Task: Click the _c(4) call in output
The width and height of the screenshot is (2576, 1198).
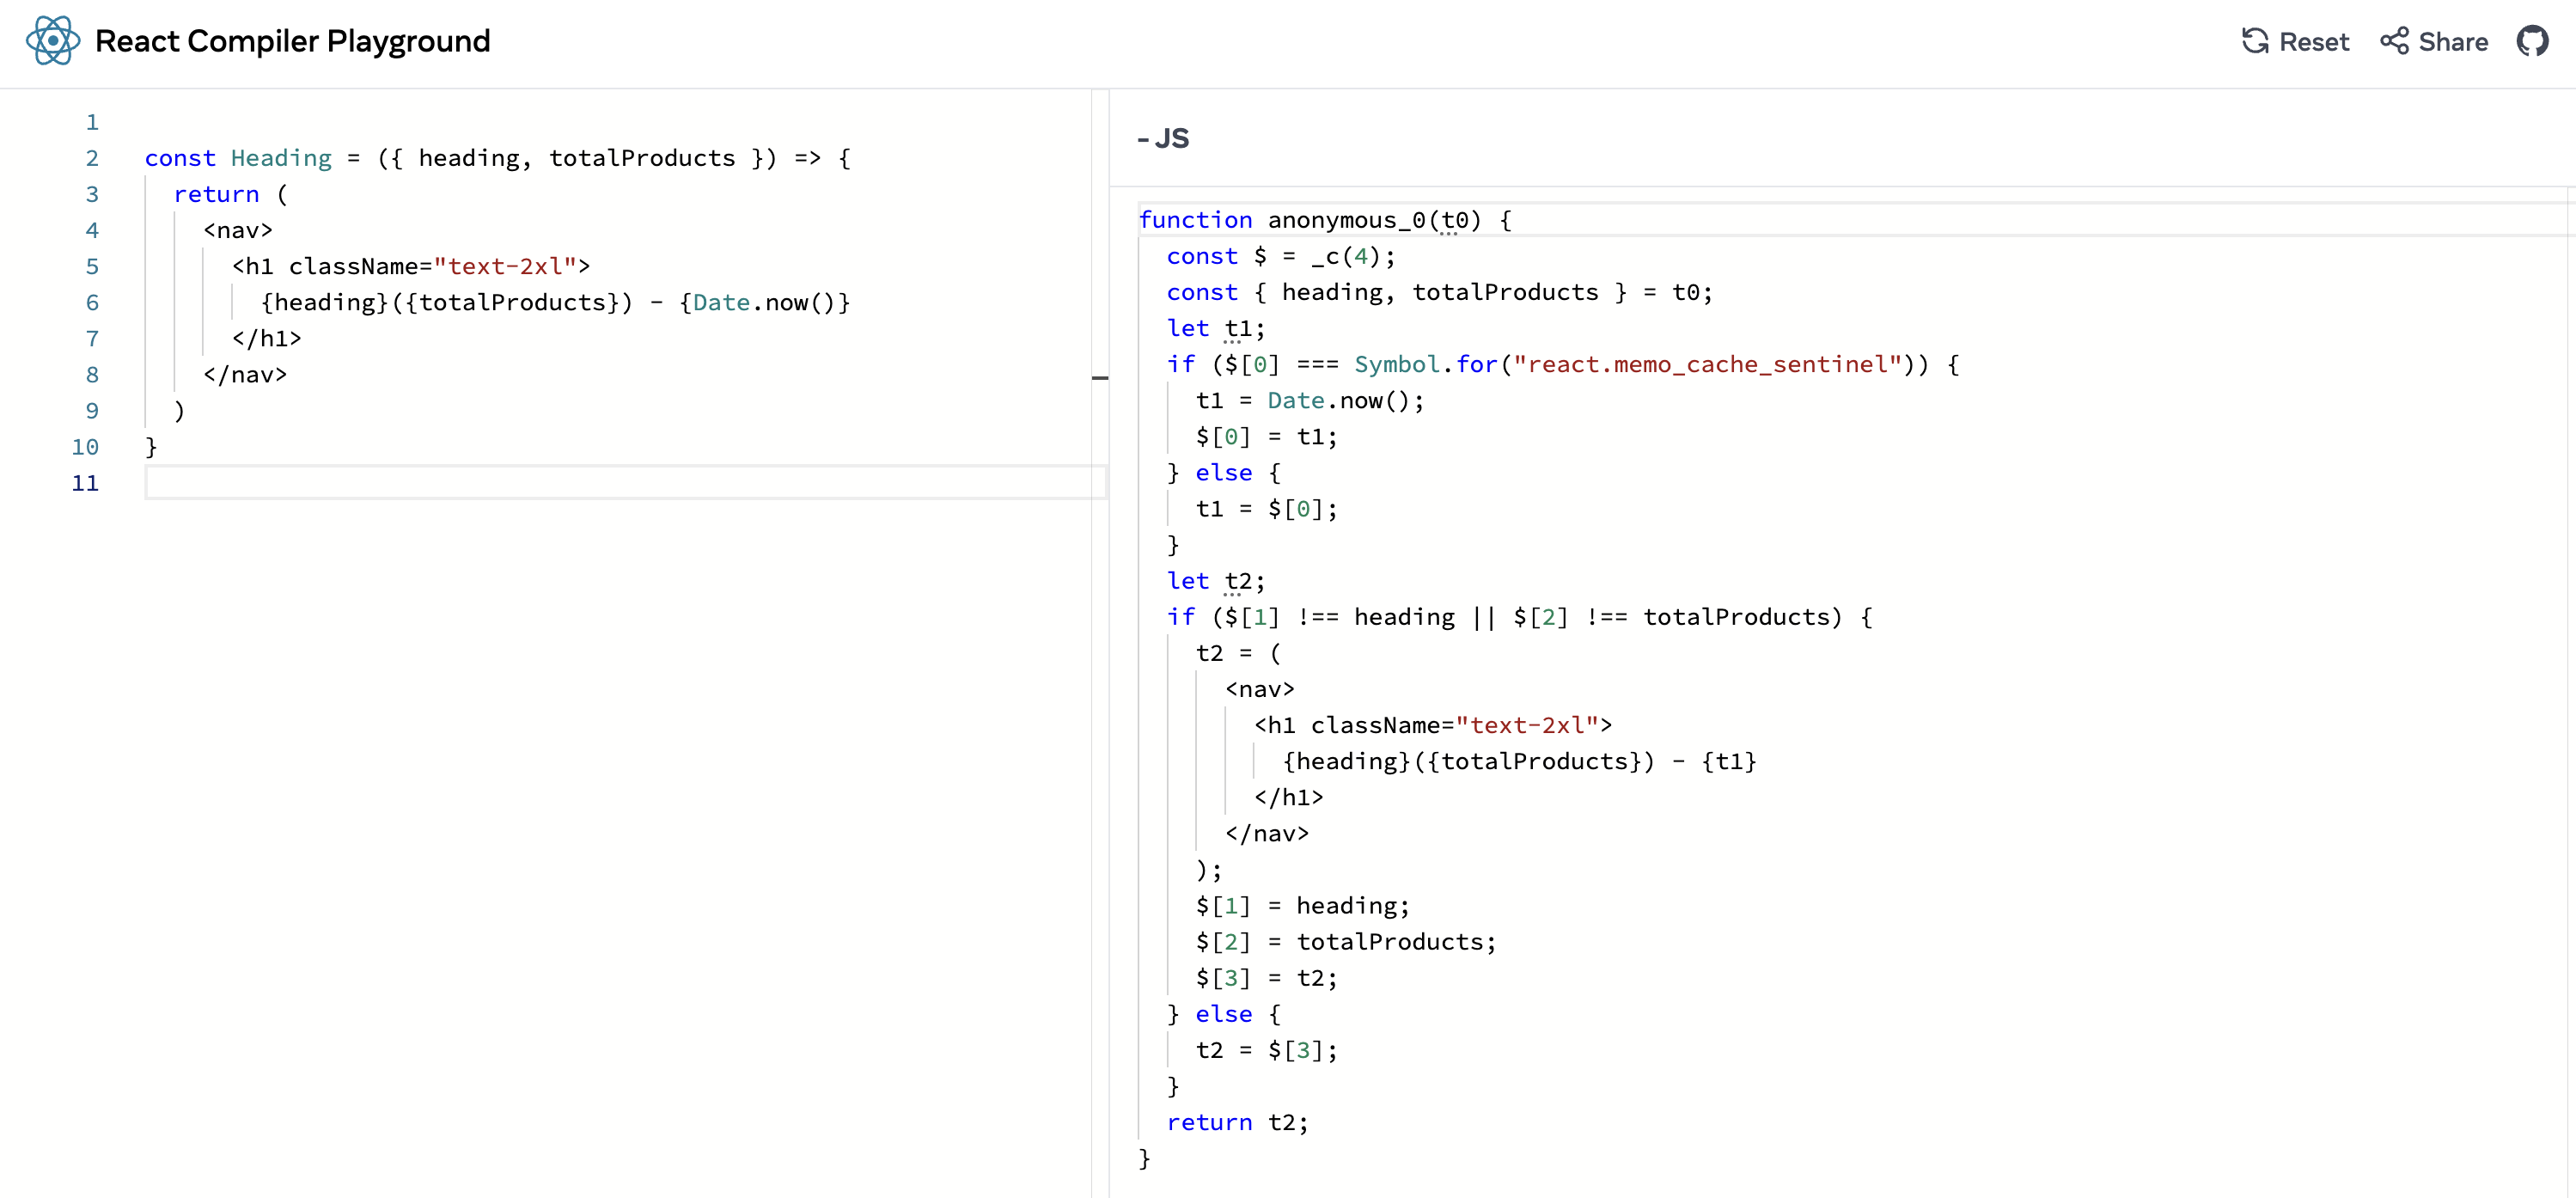Action: (1346, 256)
